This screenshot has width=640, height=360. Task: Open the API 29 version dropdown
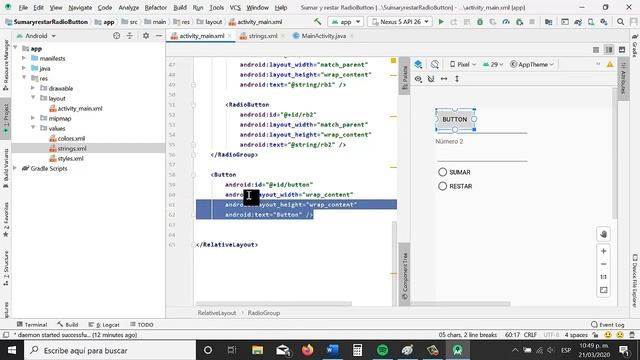493,64
